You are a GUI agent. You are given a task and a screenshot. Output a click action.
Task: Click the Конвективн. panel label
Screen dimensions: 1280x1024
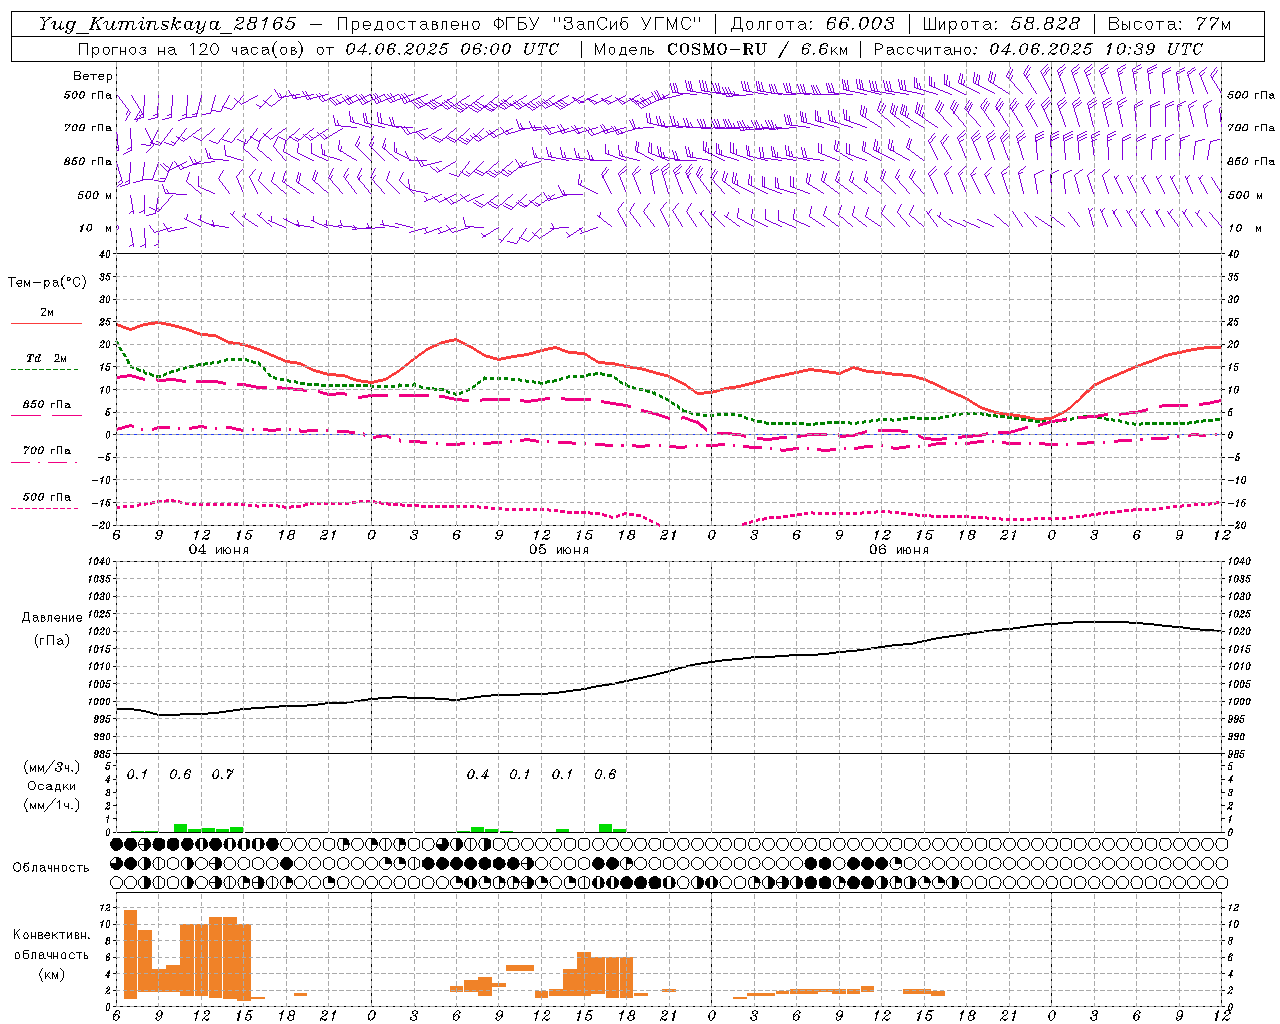click(51, 935)
